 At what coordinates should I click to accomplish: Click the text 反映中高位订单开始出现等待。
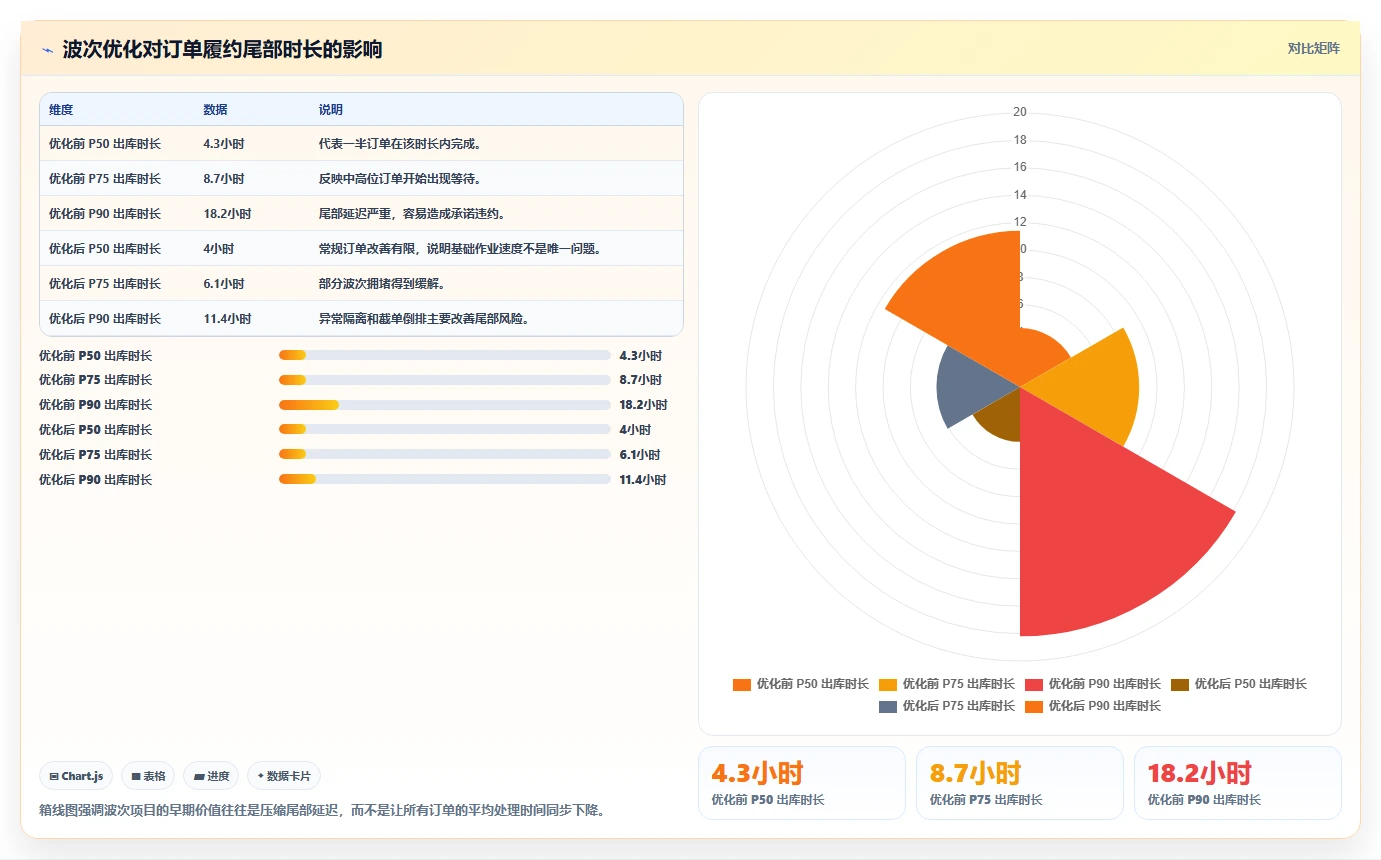click(401, 179)
